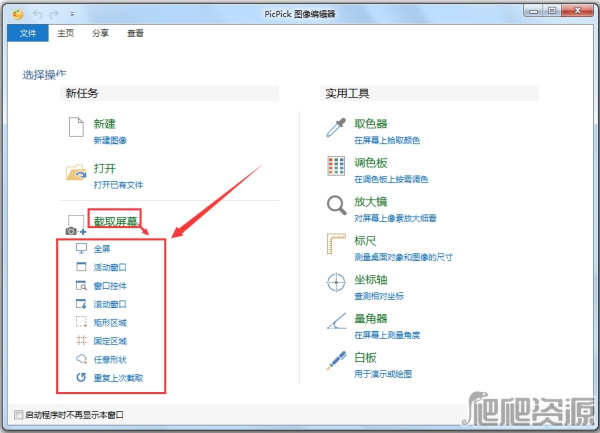Click the 新建 heading link
This screenshot has height=433, width=600.
click(x=104, y=124)
